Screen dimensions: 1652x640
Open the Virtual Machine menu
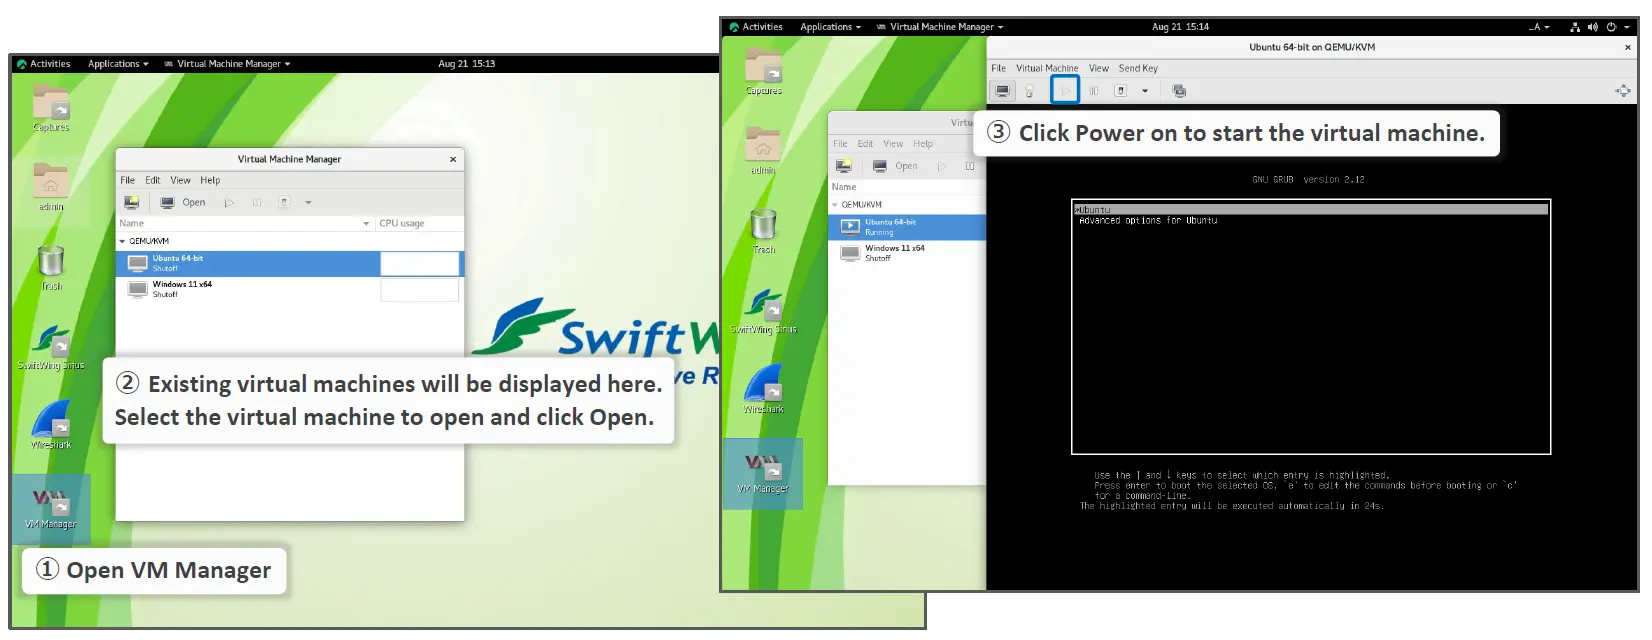click(x=1046, y=69)
